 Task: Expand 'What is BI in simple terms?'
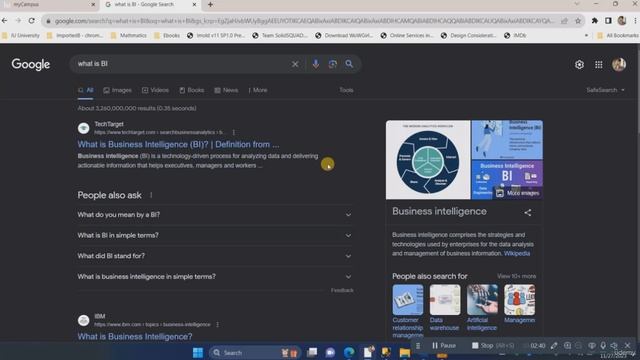(x=215, y=236)
